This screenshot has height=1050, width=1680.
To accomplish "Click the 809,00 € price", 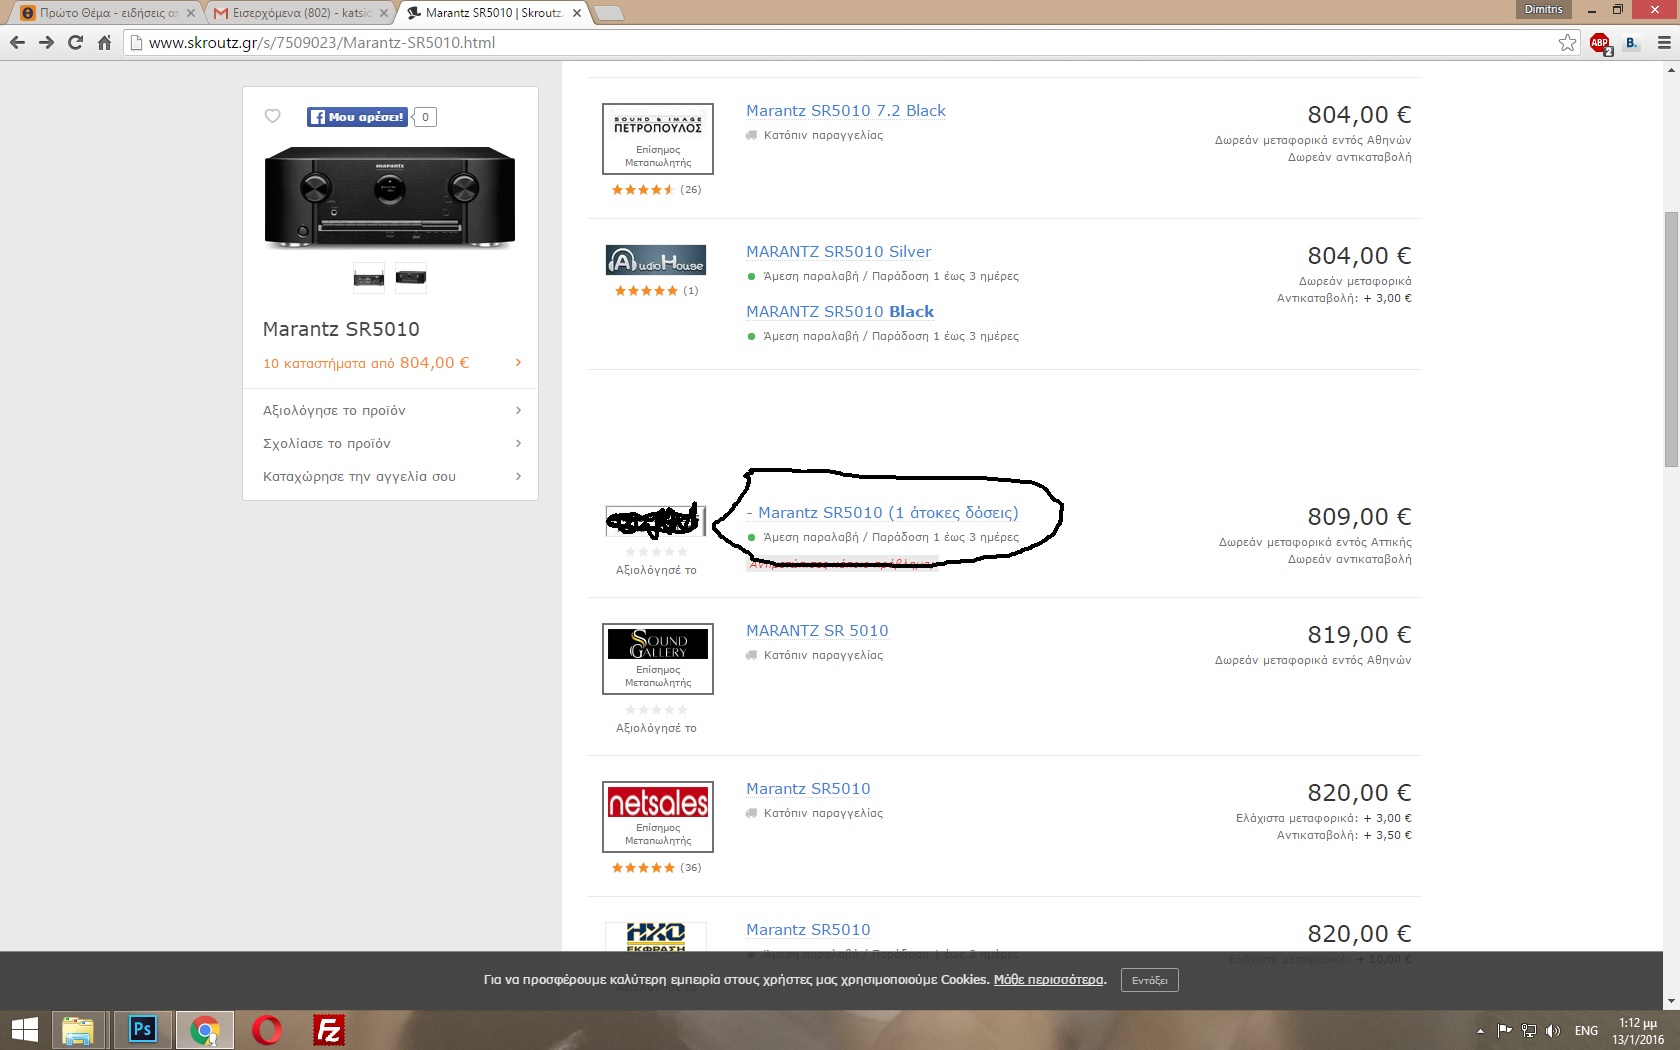I will (1359, 517).
